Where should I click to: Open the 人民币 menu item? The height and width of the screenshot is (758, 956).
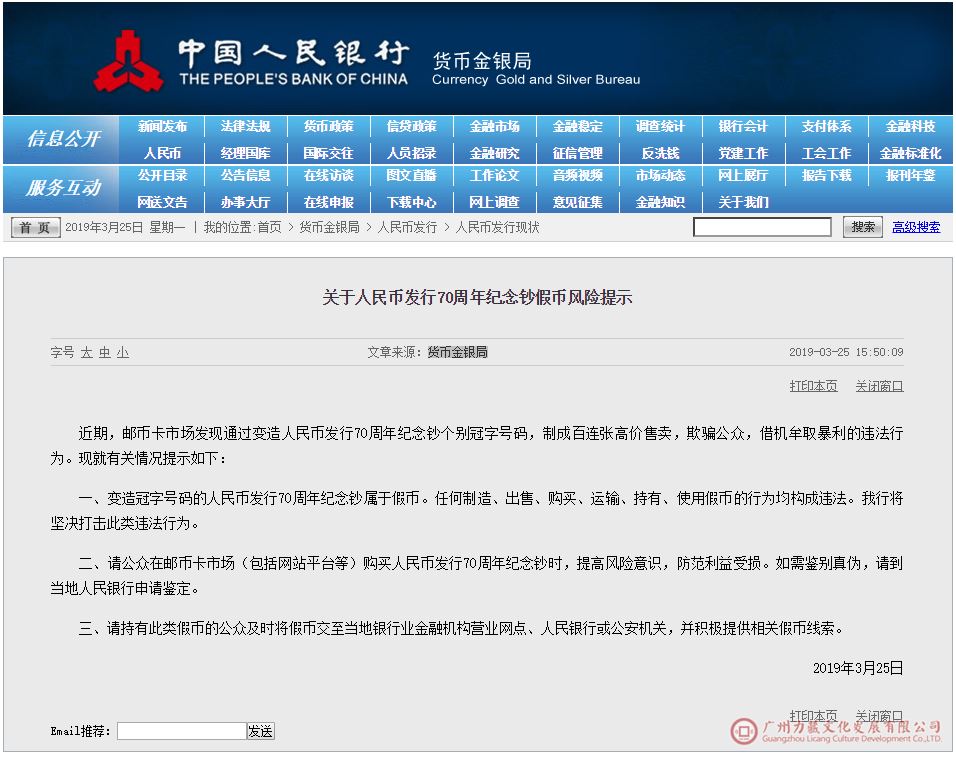(162, 153)
